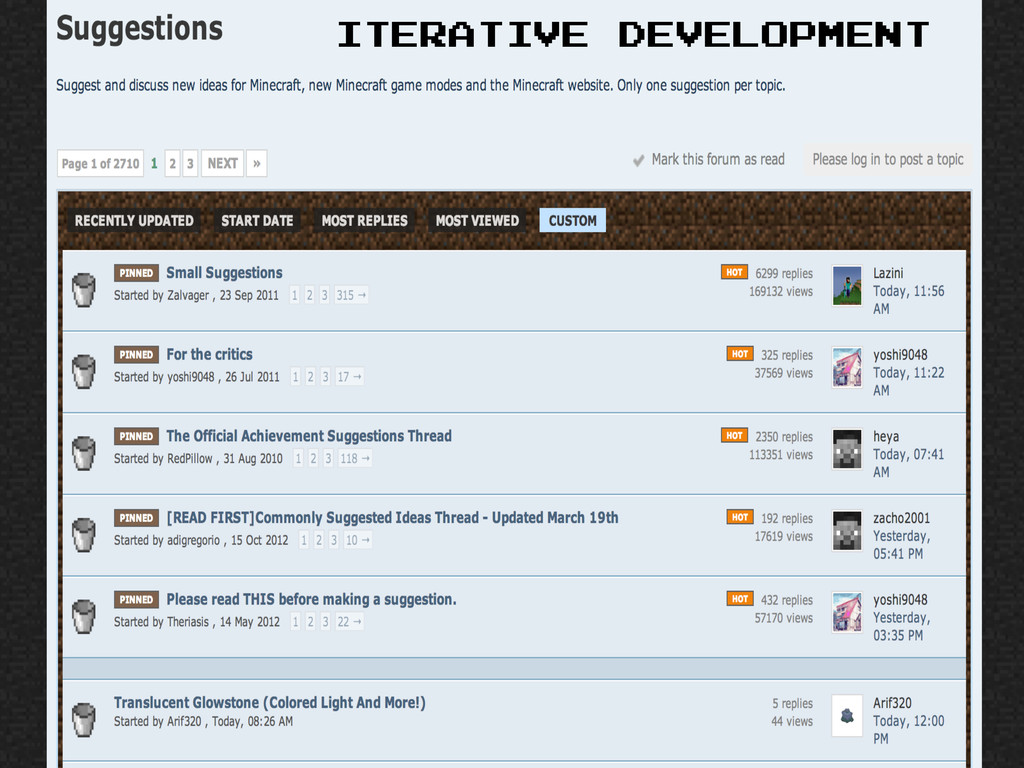Open zacho2001's avatar image
The width and height of the screenshot is (1024, 768).
click(x=847, y=530)
